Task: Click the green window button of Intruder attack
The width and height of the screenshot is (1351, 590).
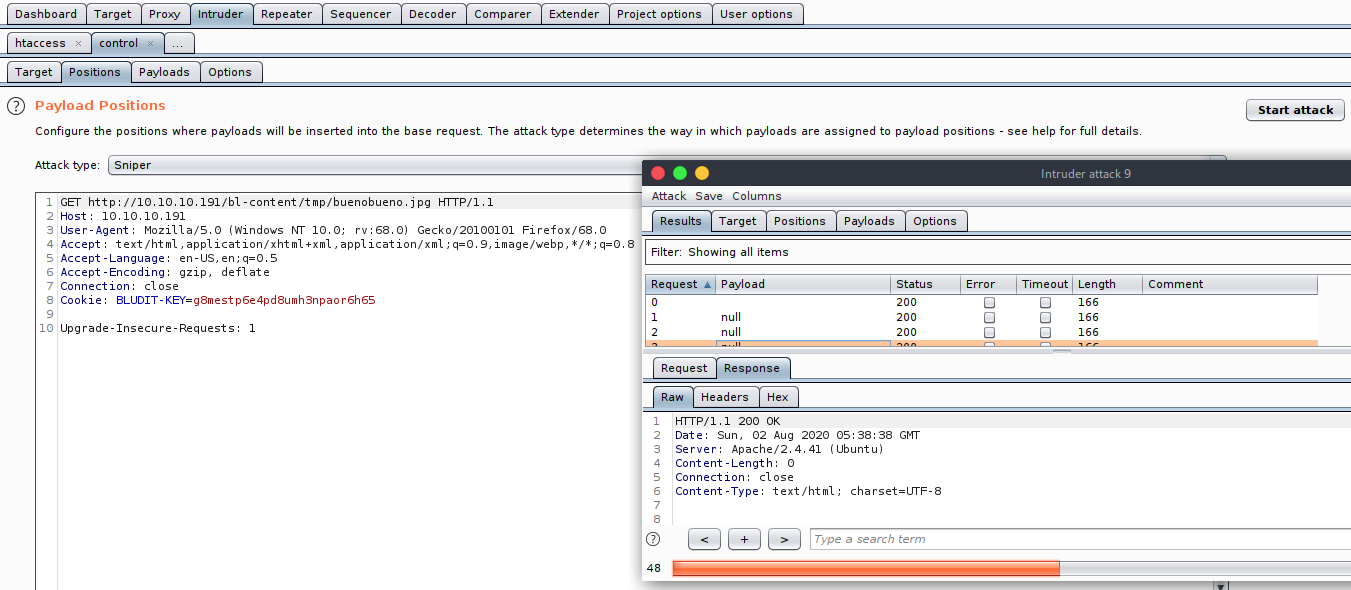Action: click(x=680, y=173)
